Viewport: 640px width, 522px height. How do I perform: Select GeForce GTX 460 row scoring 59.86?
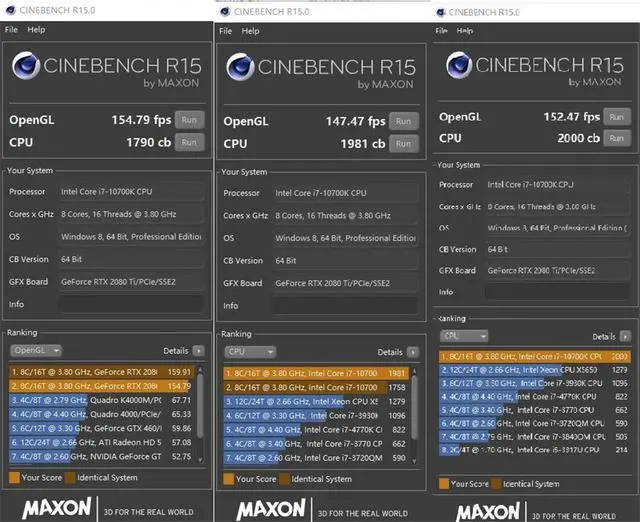101,429
